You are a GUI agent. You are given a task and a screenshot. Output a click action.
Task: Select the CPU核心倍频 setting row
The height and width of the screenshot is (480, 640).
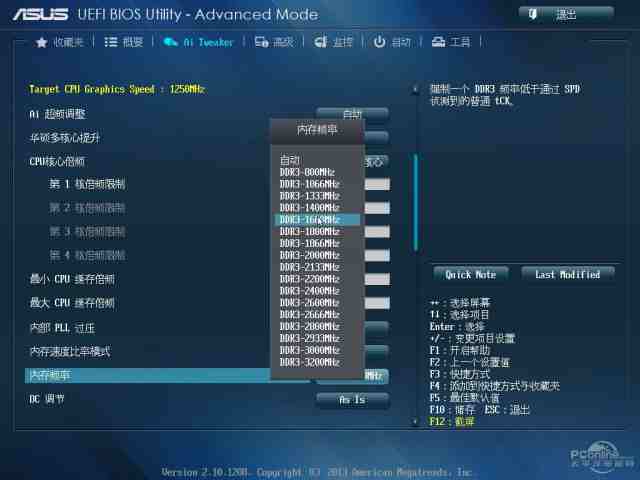click(57, 162)
